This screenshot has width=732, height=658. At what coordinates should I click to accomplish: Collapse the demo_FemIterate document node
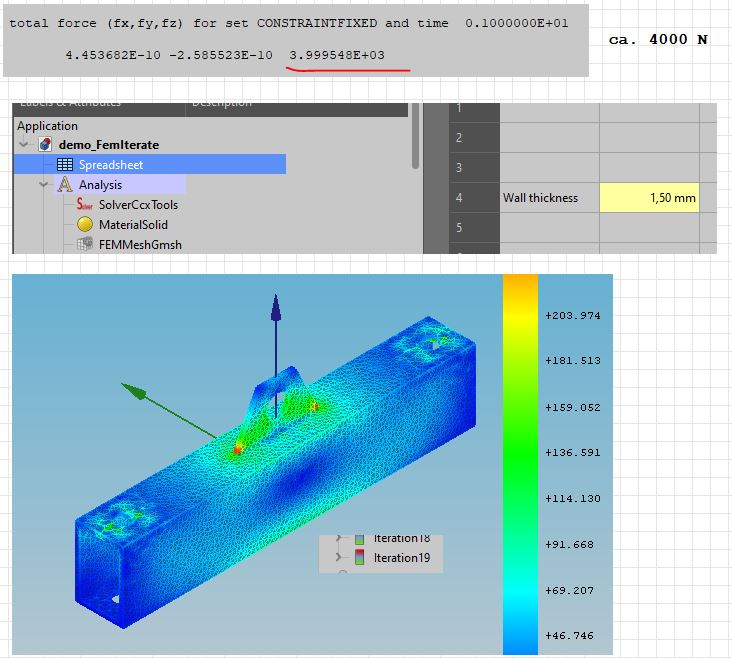[24, 145]
